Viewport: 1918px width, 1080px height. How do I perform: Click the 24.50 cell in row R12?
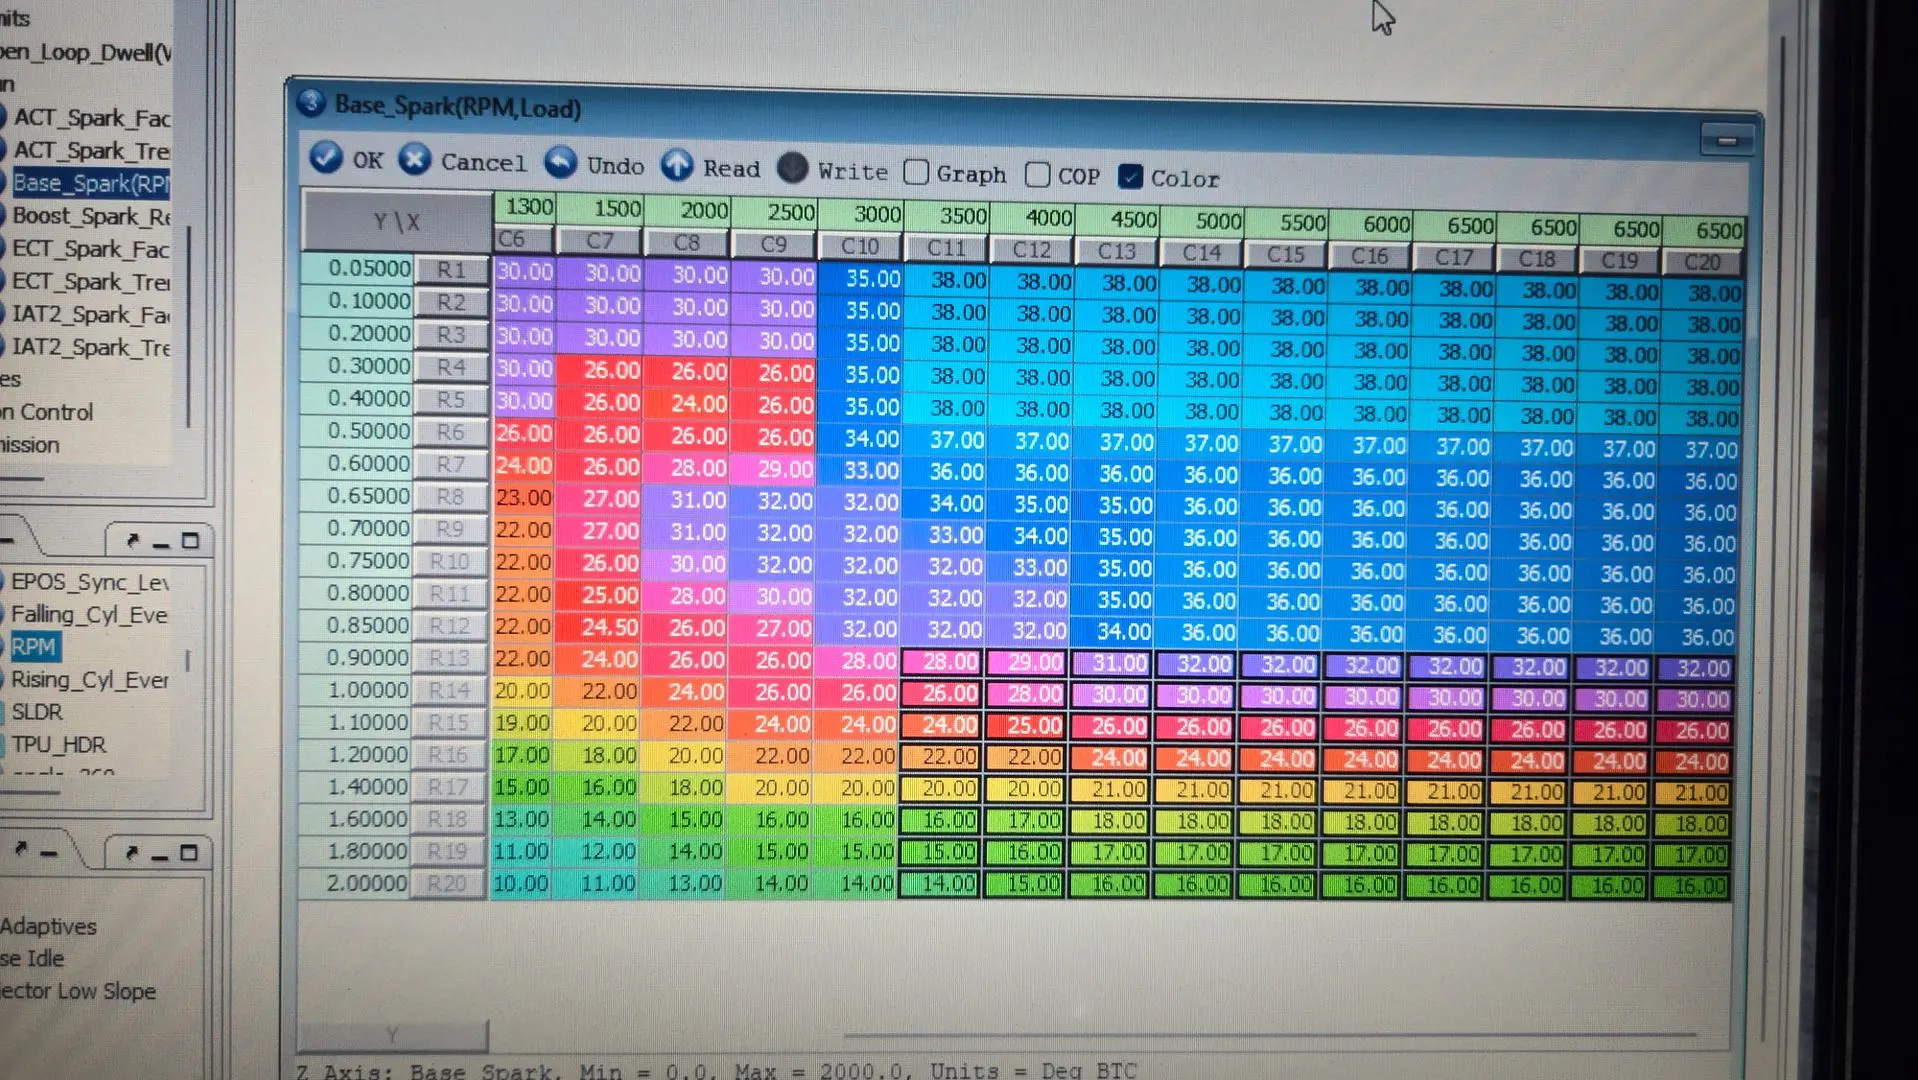click(x=599, y=627)
